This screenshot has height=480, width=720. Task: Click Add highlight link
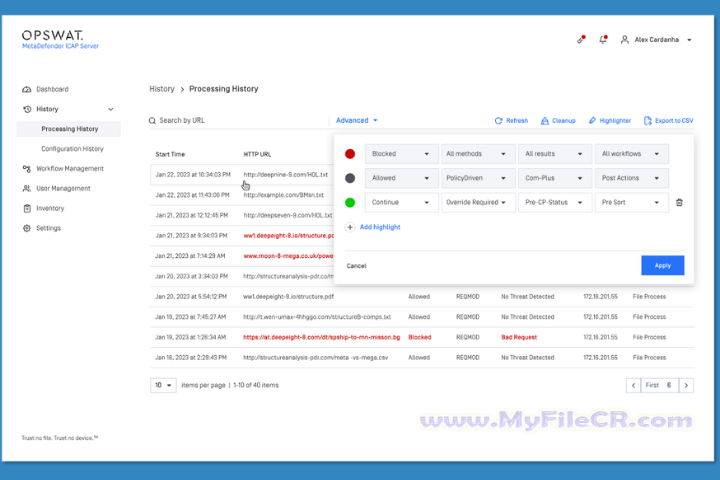pos(380,227)
